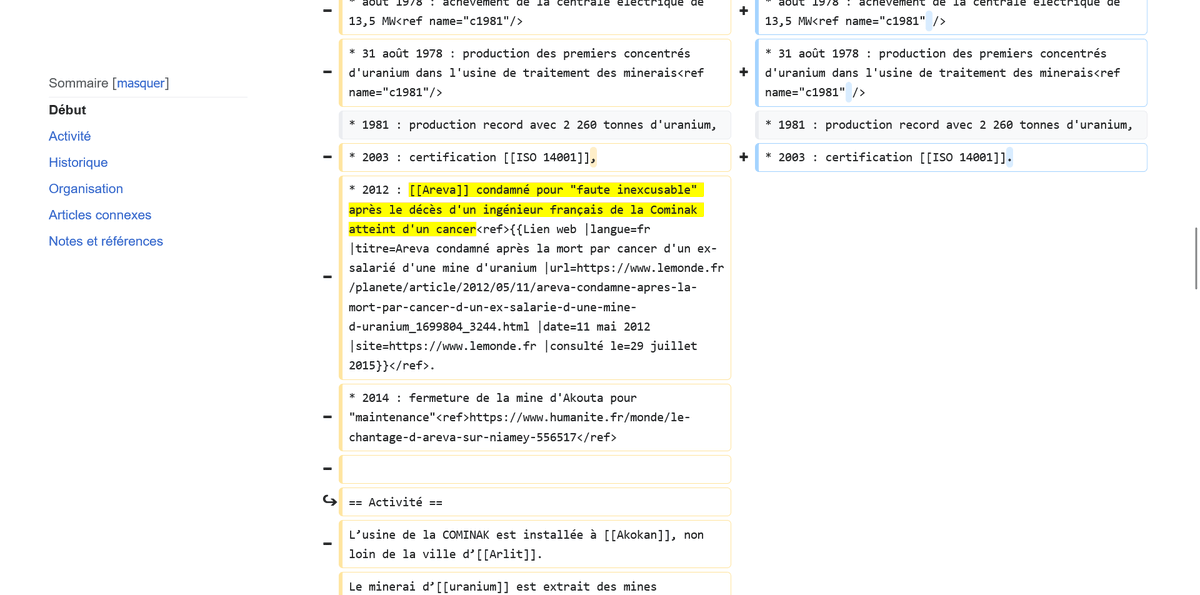This screenshot has width=1200, height=595.
Task: Click highlighted text '[[Areva]] condamné pour'
Action: click(x=488, y=190)
